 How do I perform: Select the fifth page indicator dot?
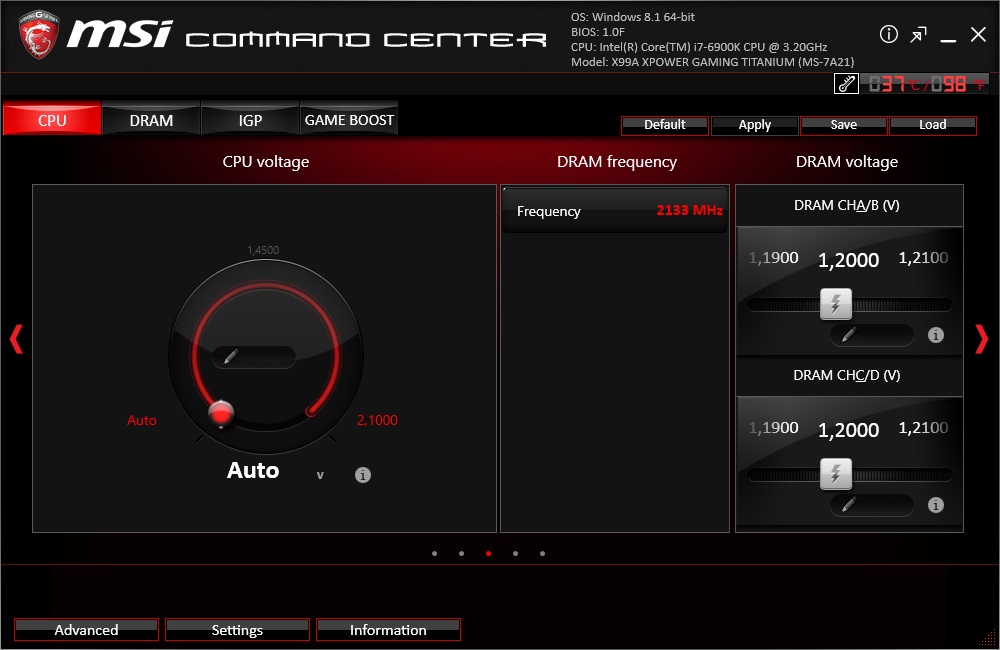click(542, 553)
